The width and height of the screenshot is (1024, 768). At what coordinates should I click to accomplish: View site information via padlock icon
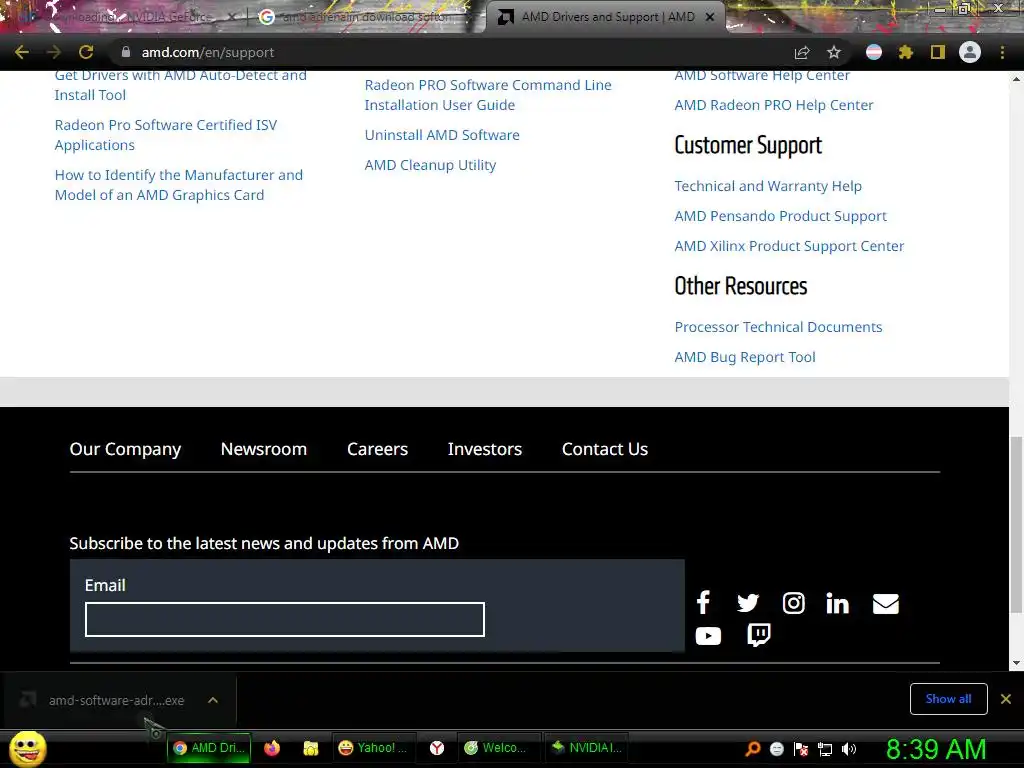(125, 52)
